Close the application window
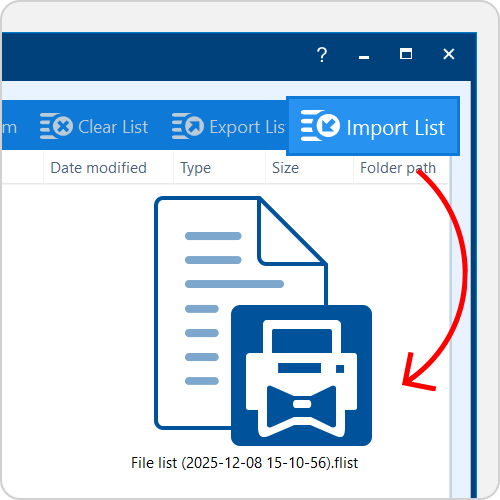 [449, 54]
